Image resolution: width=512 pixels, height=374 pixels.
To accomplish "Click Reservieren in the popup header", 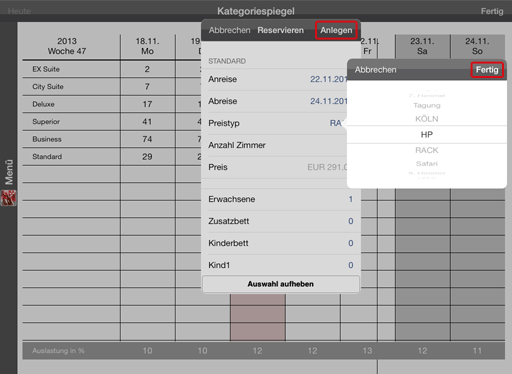I will click(x=280, y=30).
